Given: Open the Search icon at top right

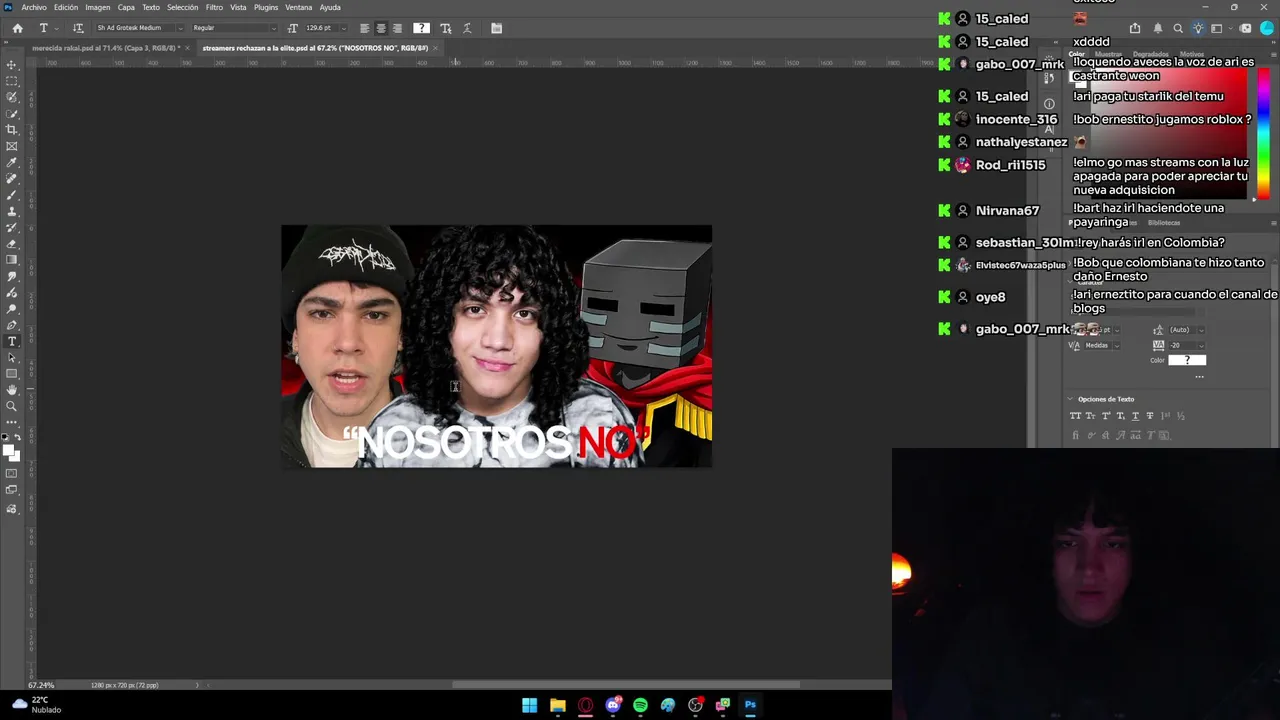Looking at the screenshot, I should click(1178, 28).
